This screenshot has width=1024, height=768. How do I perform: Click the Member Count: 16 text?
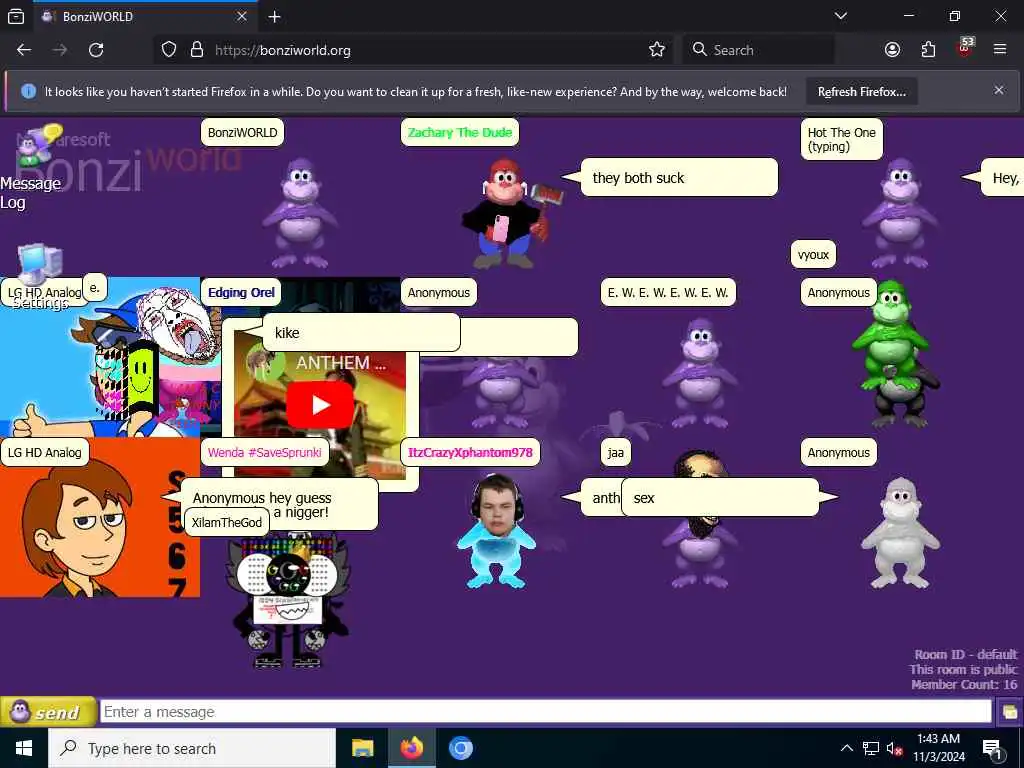[x=964, y=684]
